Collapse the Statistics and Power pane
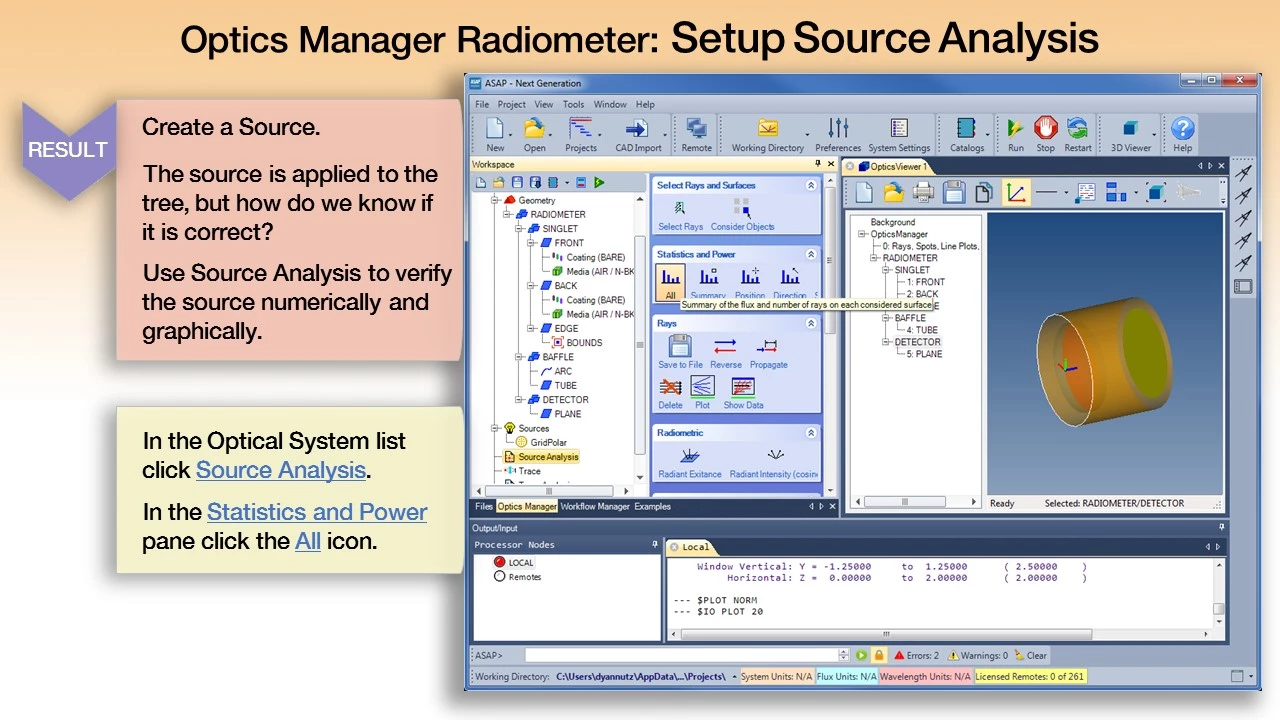 [811, 254]
